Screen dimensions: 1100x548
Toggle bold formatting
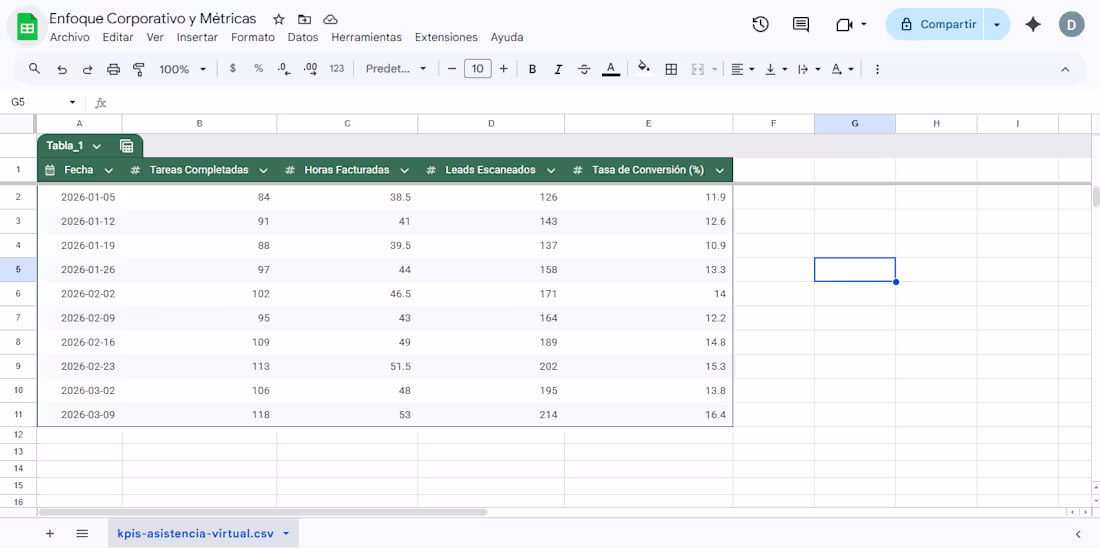coord(532,69)
